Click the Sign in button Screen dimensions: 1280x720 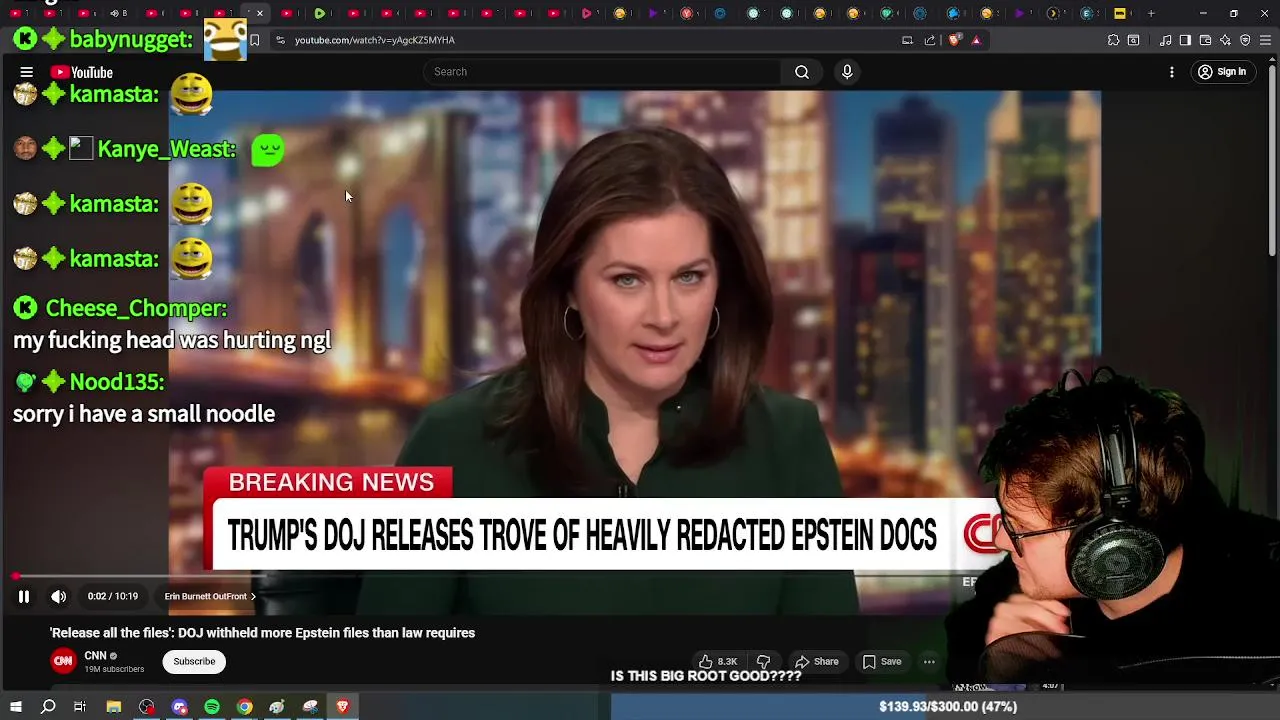pos(1222,72)
